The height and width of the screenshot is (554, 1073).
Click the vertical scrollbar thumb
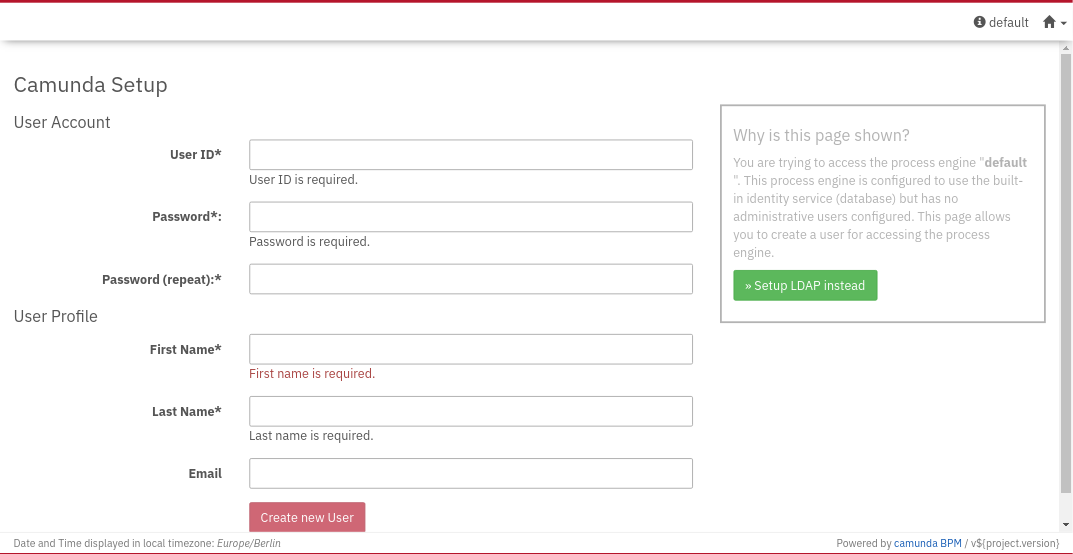[x=1065, y=270]
